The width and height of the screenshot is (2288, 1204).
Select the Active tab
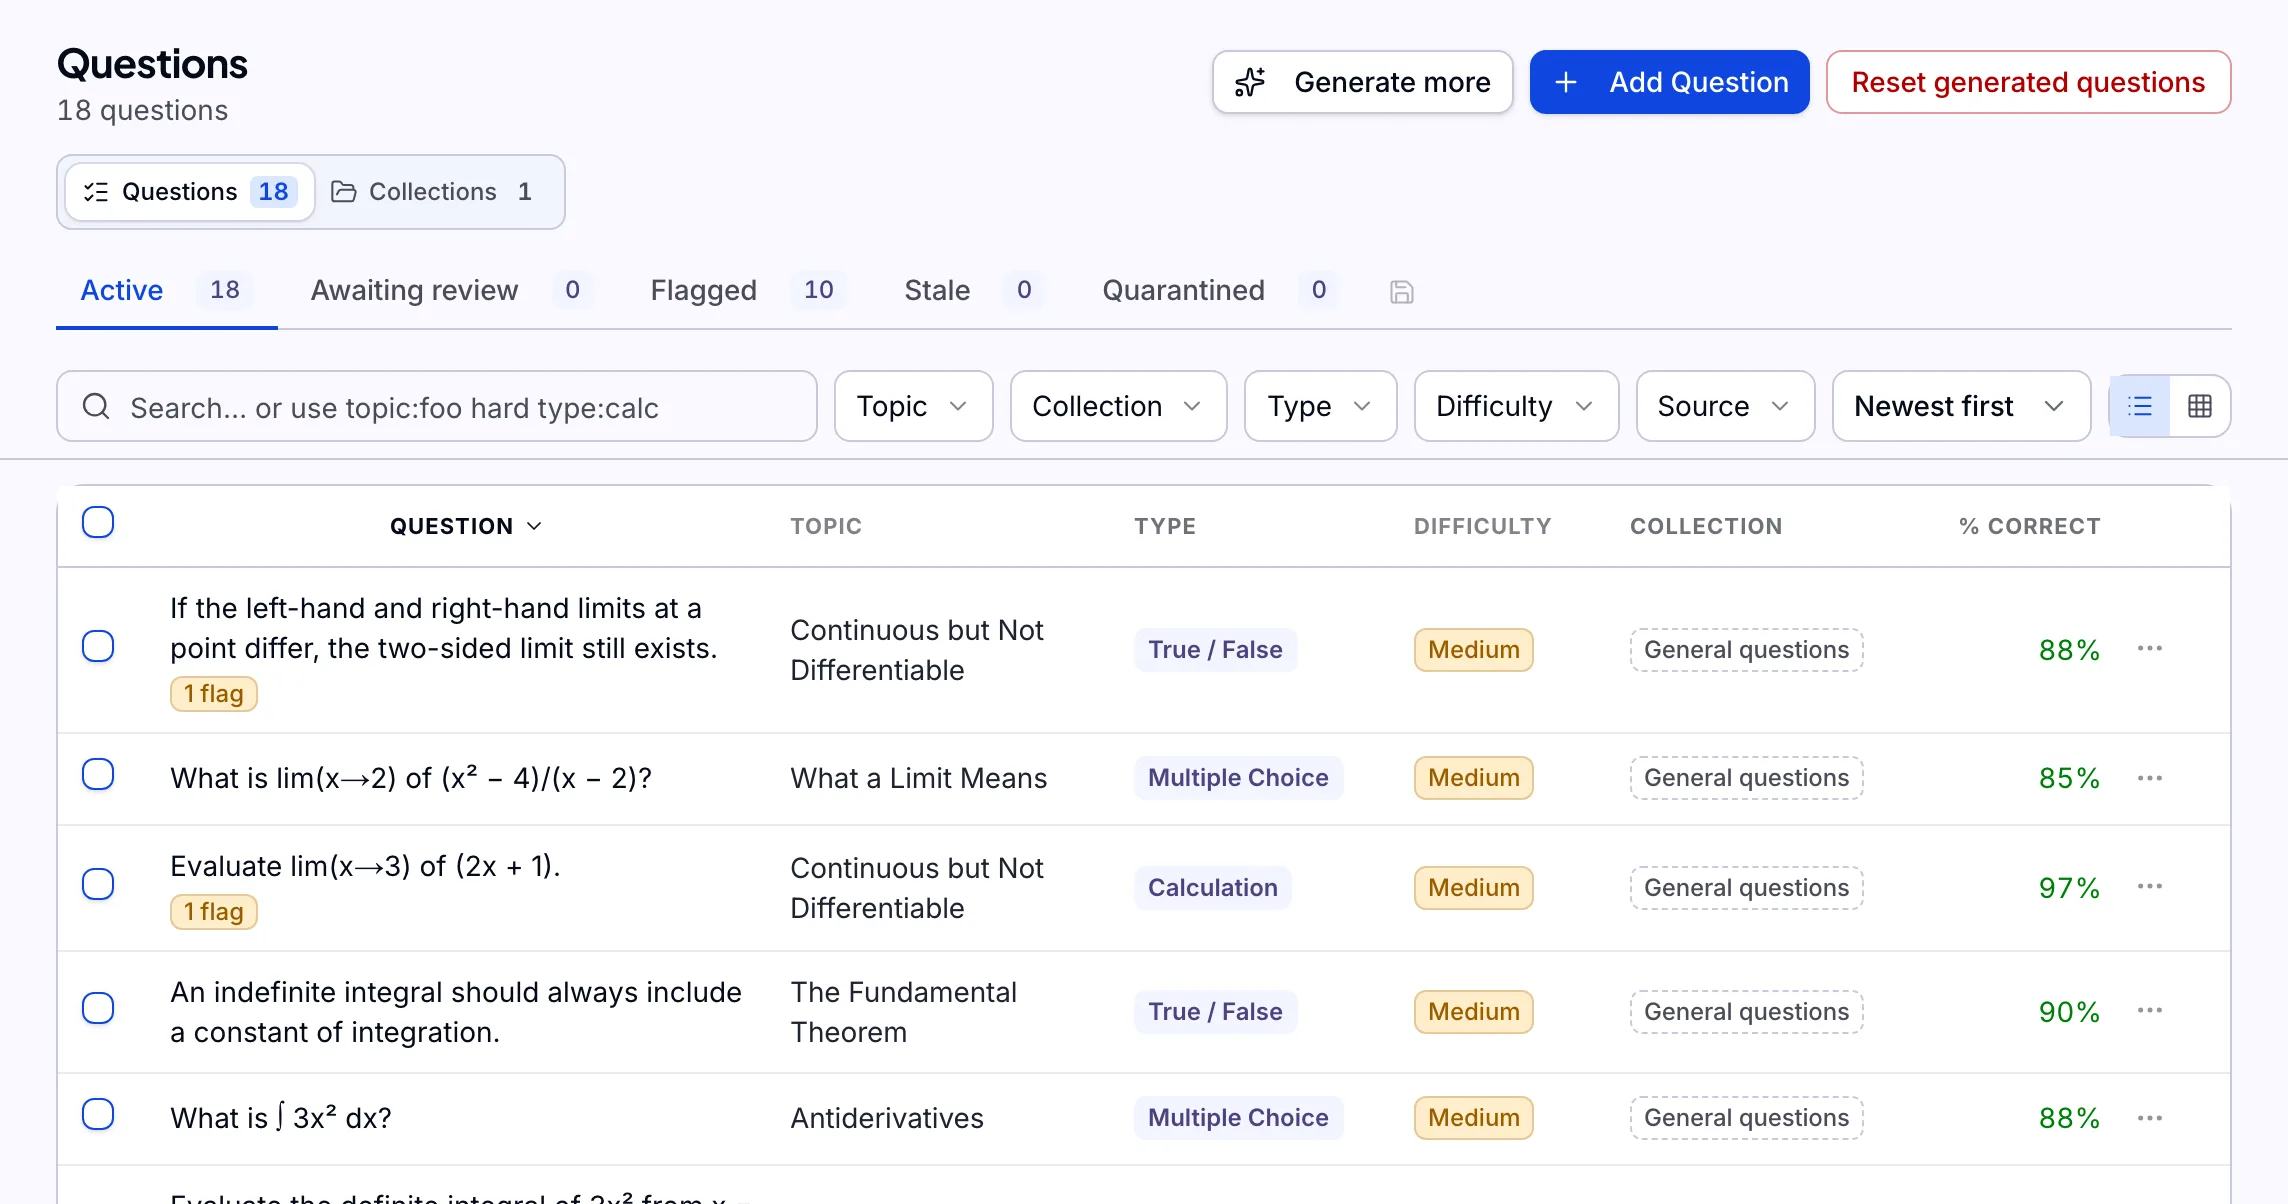tap(166, 290)
